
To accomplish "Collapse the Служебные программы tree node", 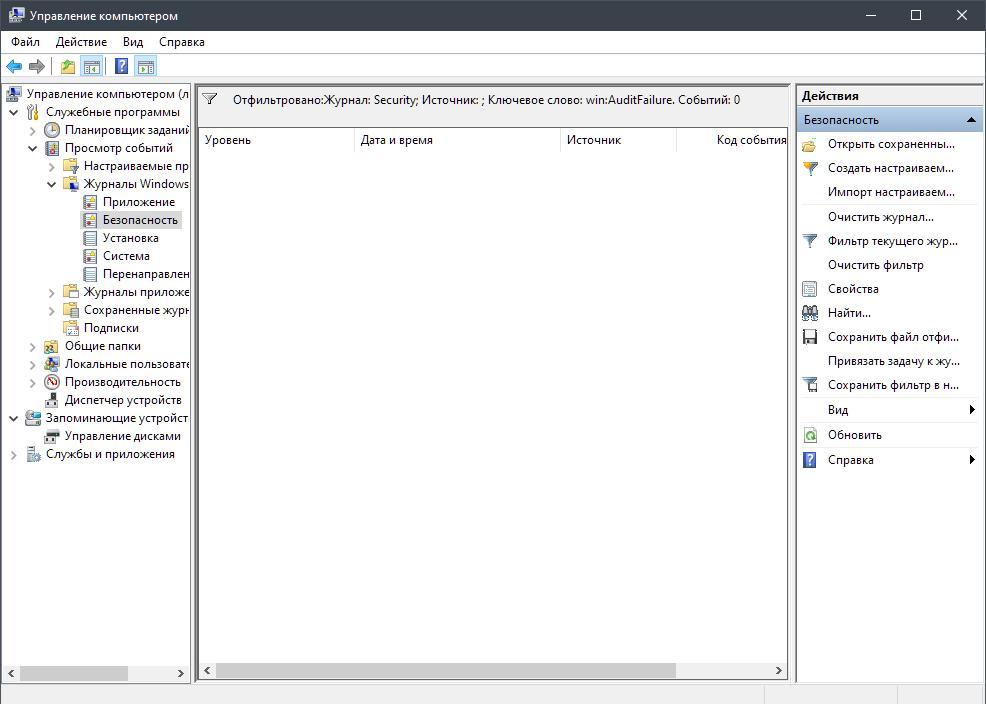I will point(13,113).
